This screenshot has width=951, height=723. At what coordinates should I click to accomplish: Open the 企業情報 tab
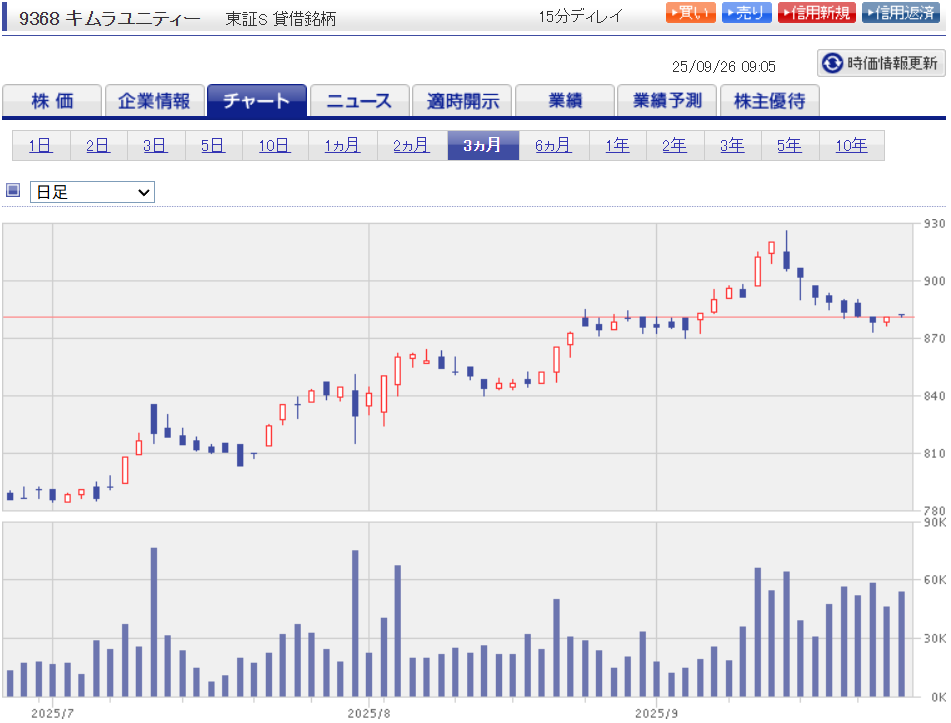point(154,101)
